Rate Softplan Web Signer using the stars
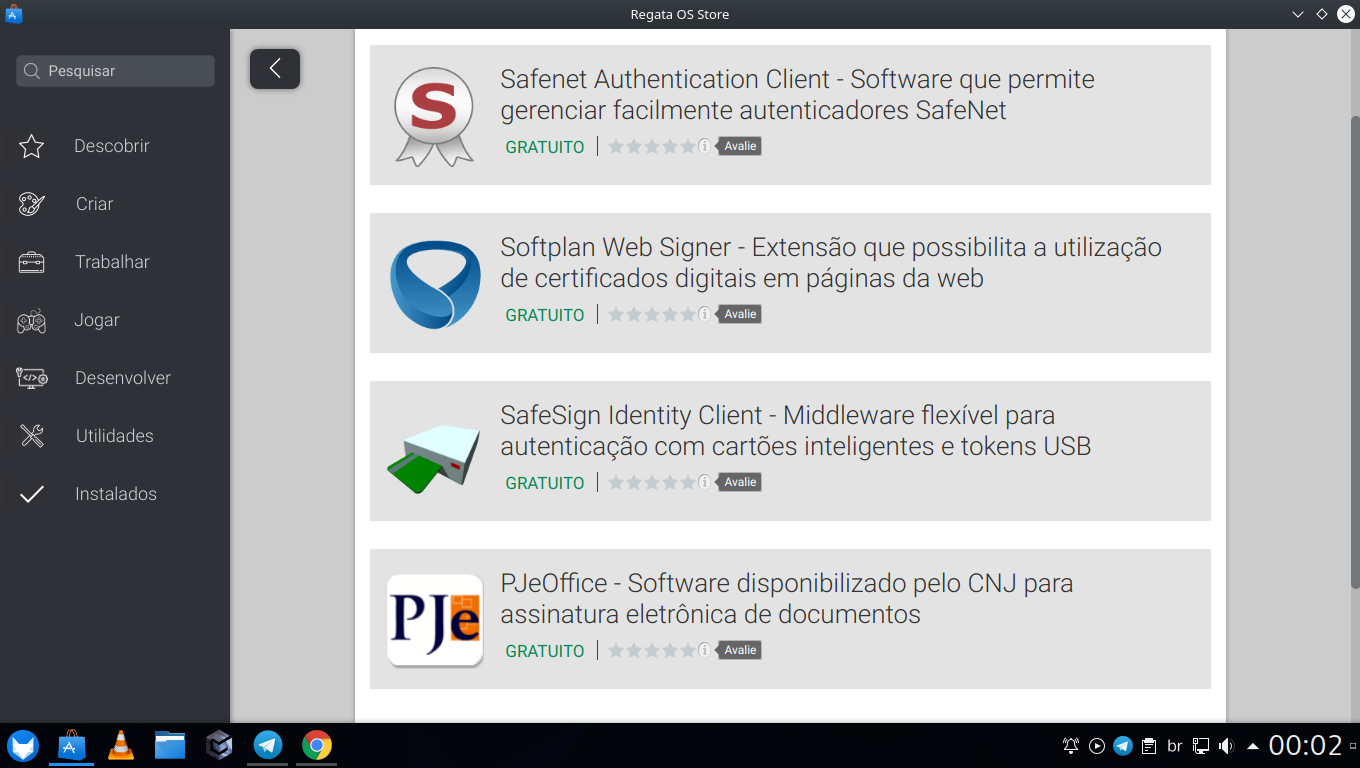The height and width of the screenshot is (768, 1360). 651,313
